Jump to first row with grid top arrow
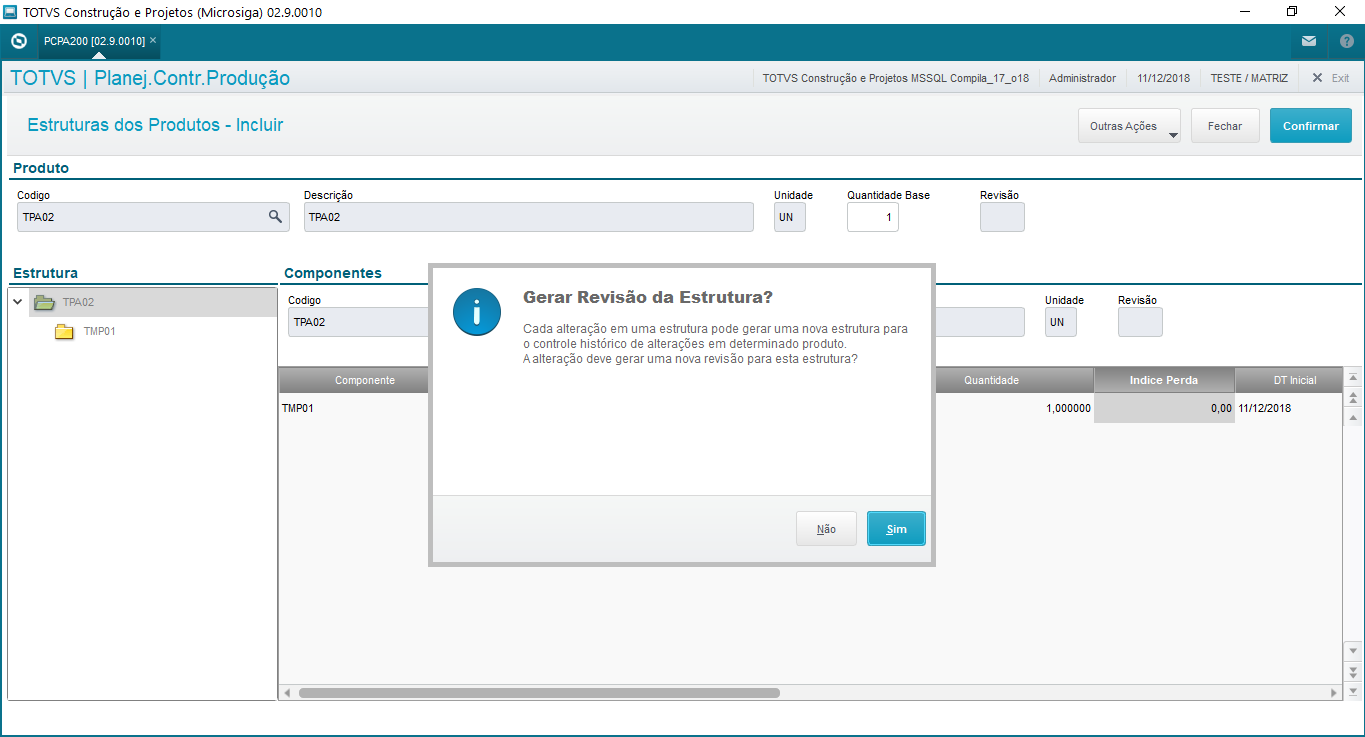This screenshot has width=1365, height=737. (x=1354, y=377)
